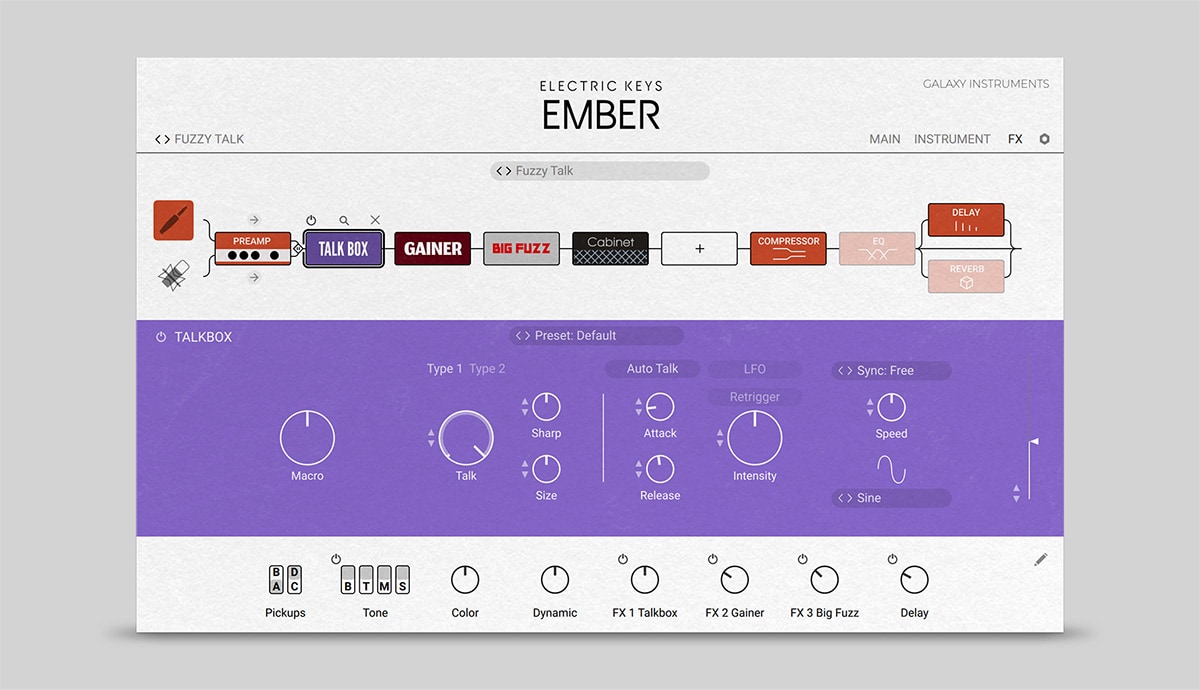The width and height of the screenshot is (1200, 690).
Task: Toggle the TALKBOX panel power button
Action: pyautogui.click(x=161, y=337)
